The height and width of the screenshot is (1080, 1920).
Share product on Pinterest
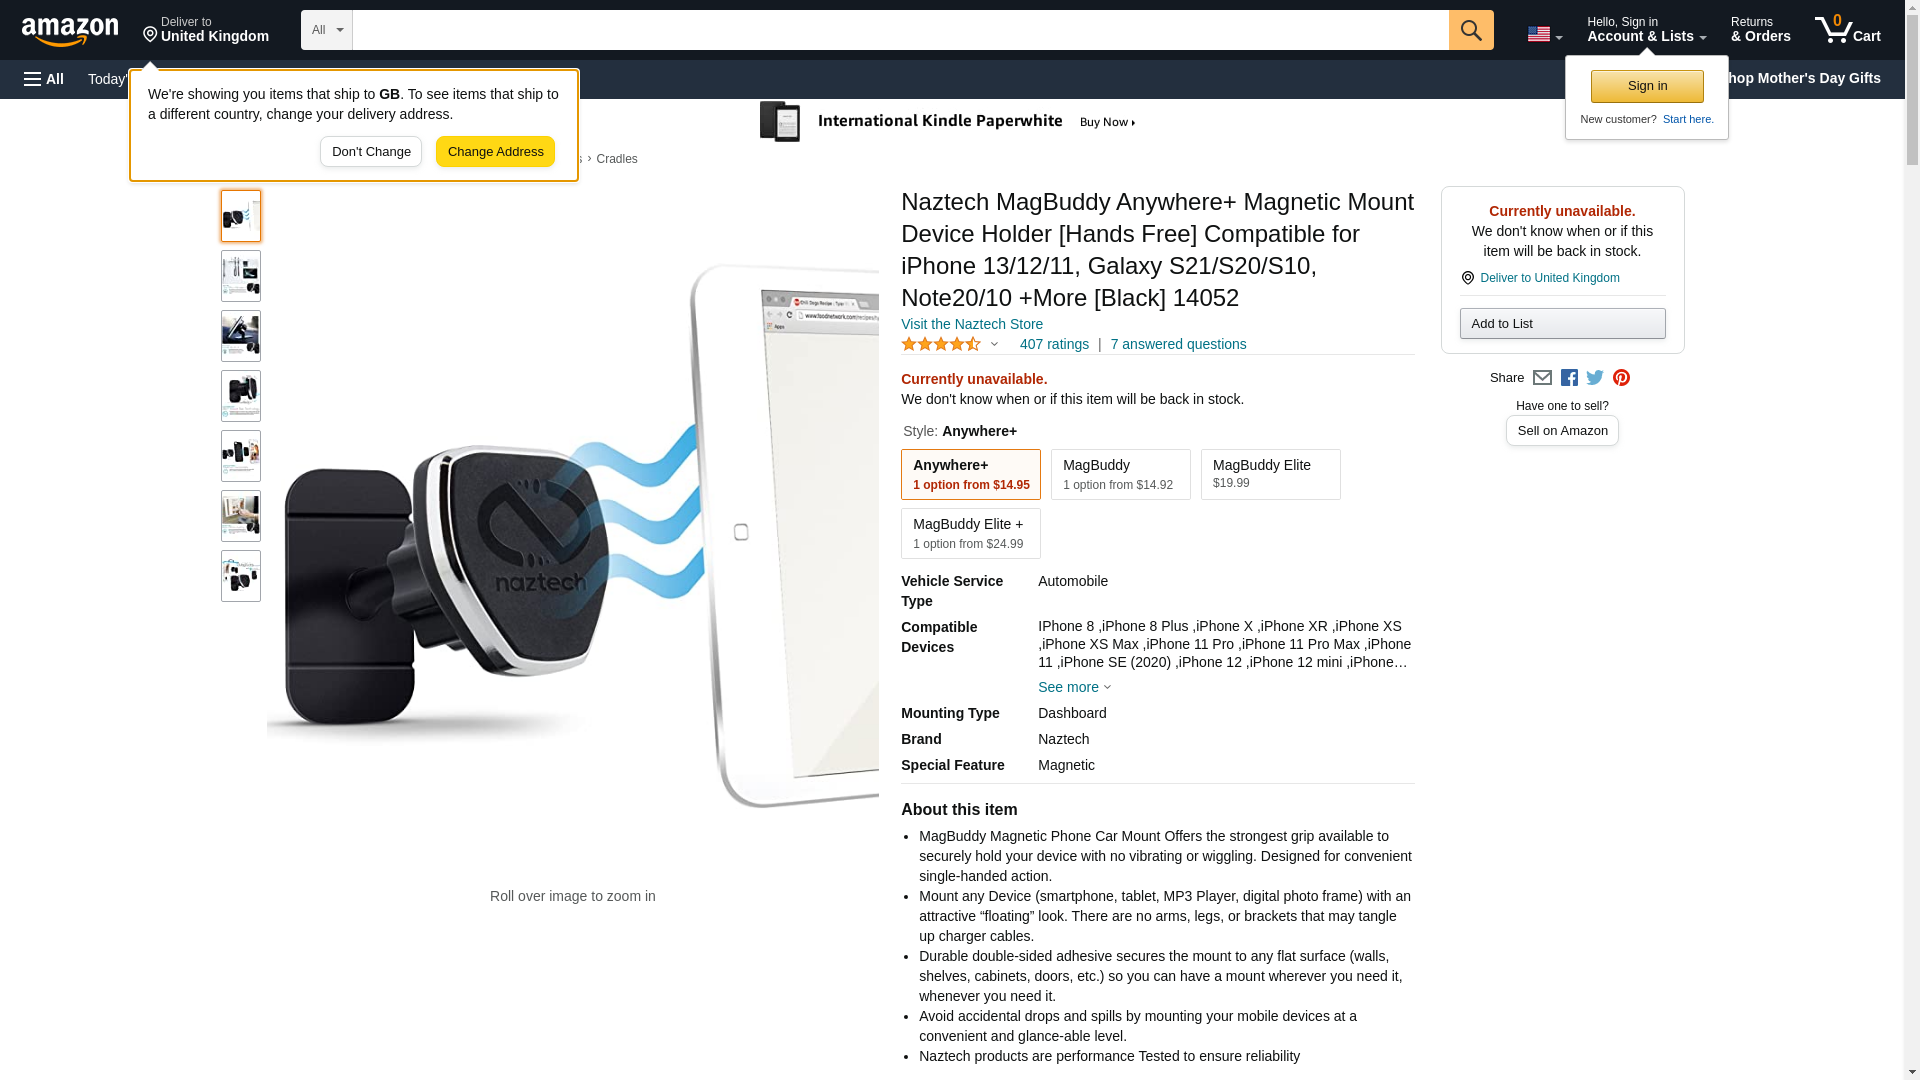pos(1621,378)
